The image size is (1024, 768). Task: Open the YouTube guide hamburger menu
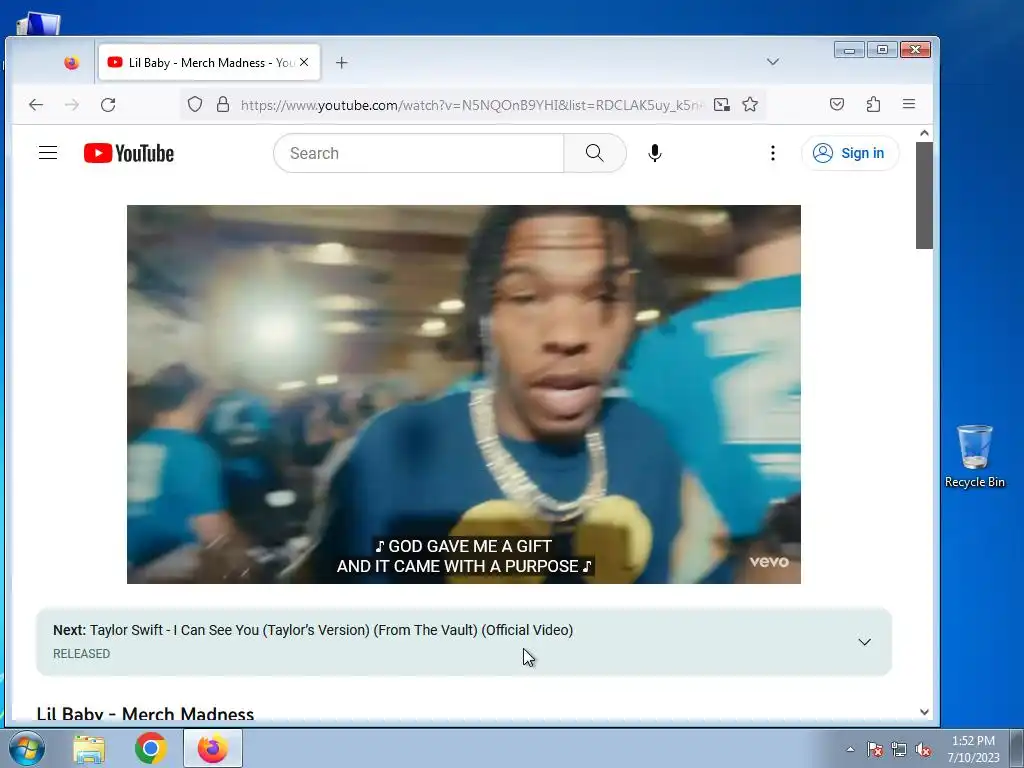[48, 153]
